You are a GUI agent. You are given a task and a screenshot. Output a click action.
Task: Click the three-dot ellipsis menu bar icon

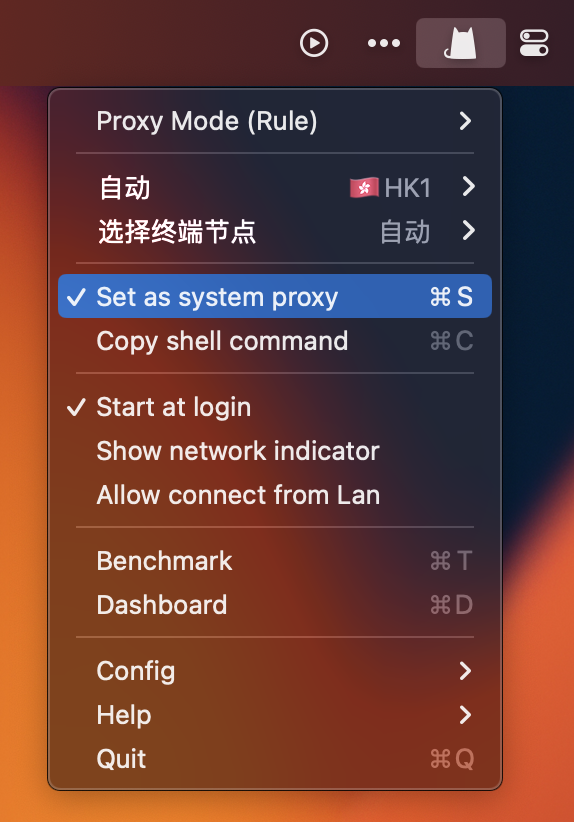[384, 43]
